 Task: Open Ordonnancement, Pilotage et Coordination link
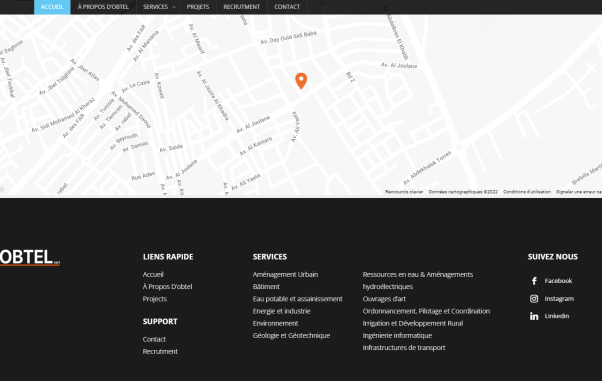(x=426, y=311)
